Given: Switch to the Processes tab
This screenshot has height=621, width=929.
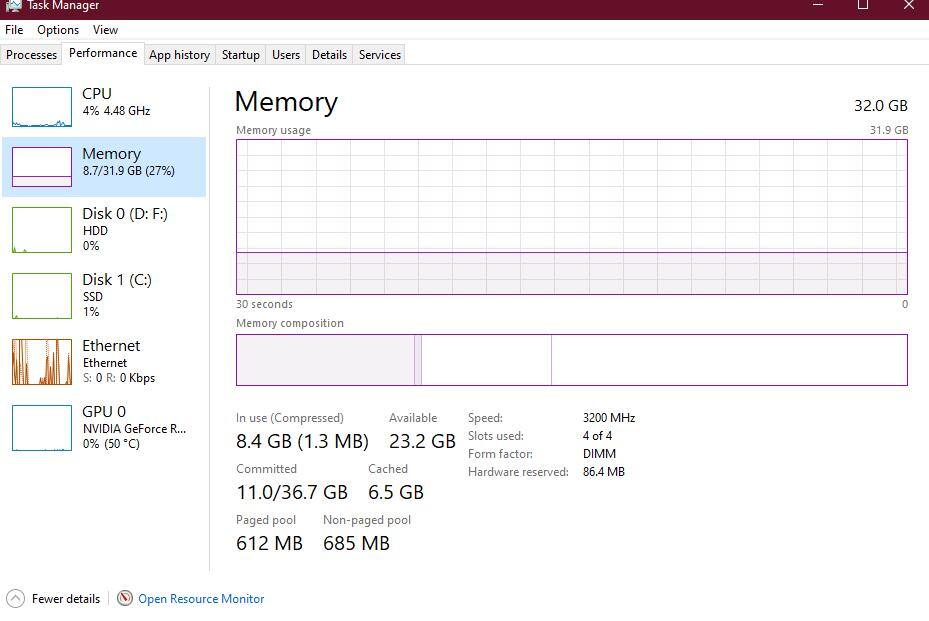Looking at the screenshot, I should point(32,55).
